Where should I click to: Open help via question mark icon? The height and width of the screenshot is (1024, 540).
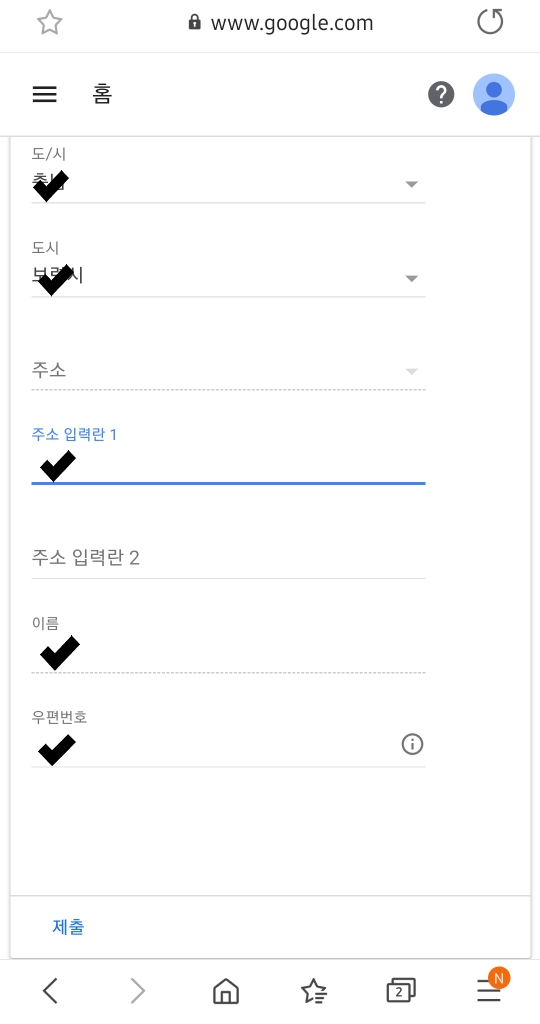(x=441, y=95)
